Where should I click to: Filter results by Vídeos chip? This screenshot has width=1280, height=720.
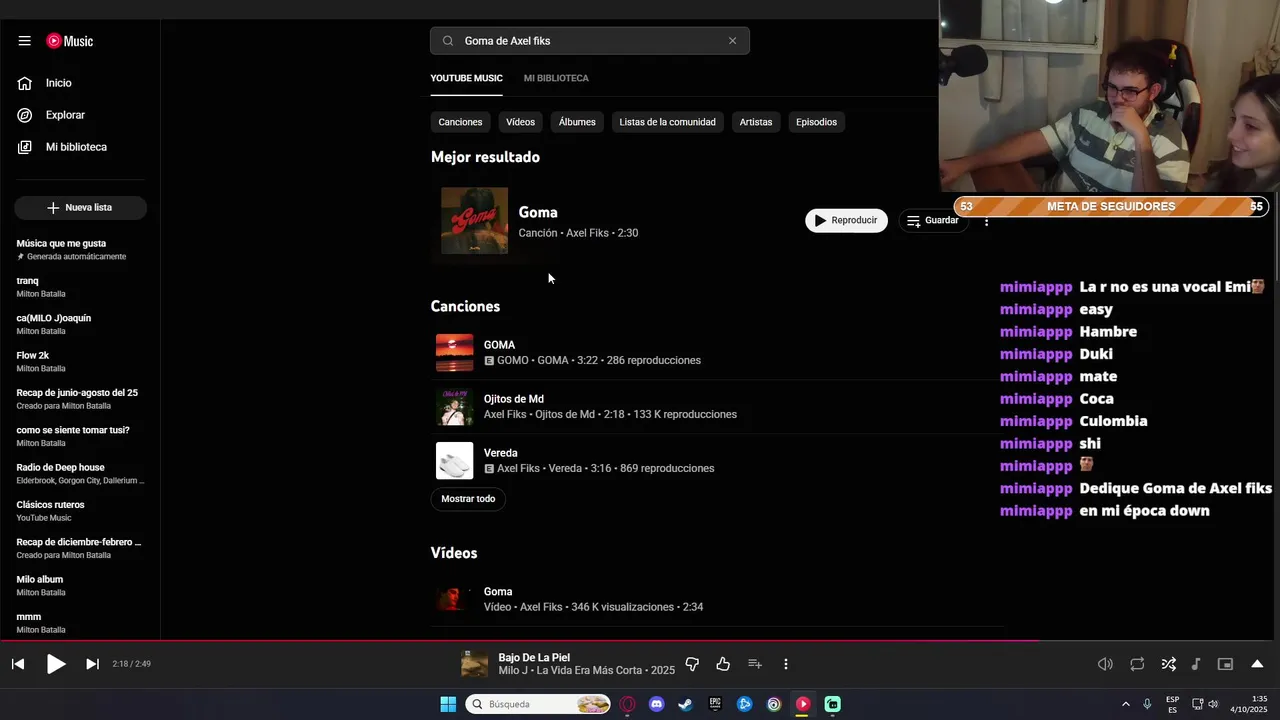pyautogui.click(x=520, y=122)
